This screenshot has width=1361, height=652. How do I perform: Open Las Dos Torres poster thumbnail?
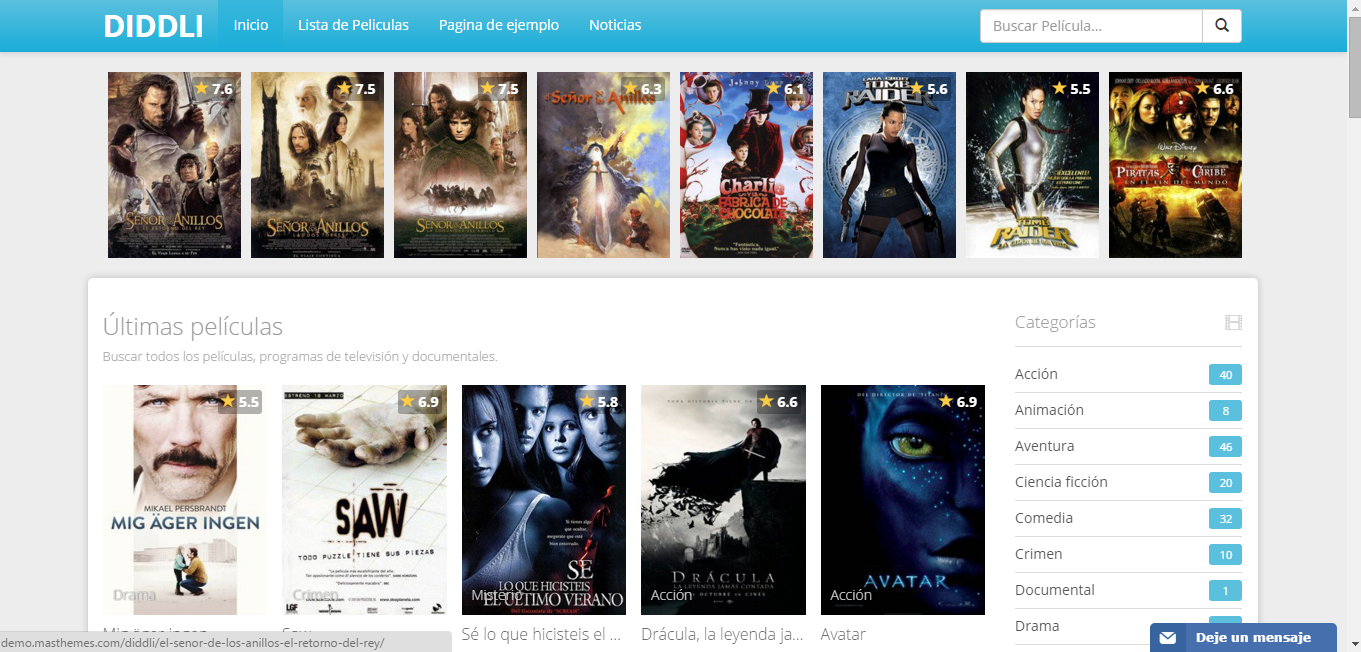(317, 165)
